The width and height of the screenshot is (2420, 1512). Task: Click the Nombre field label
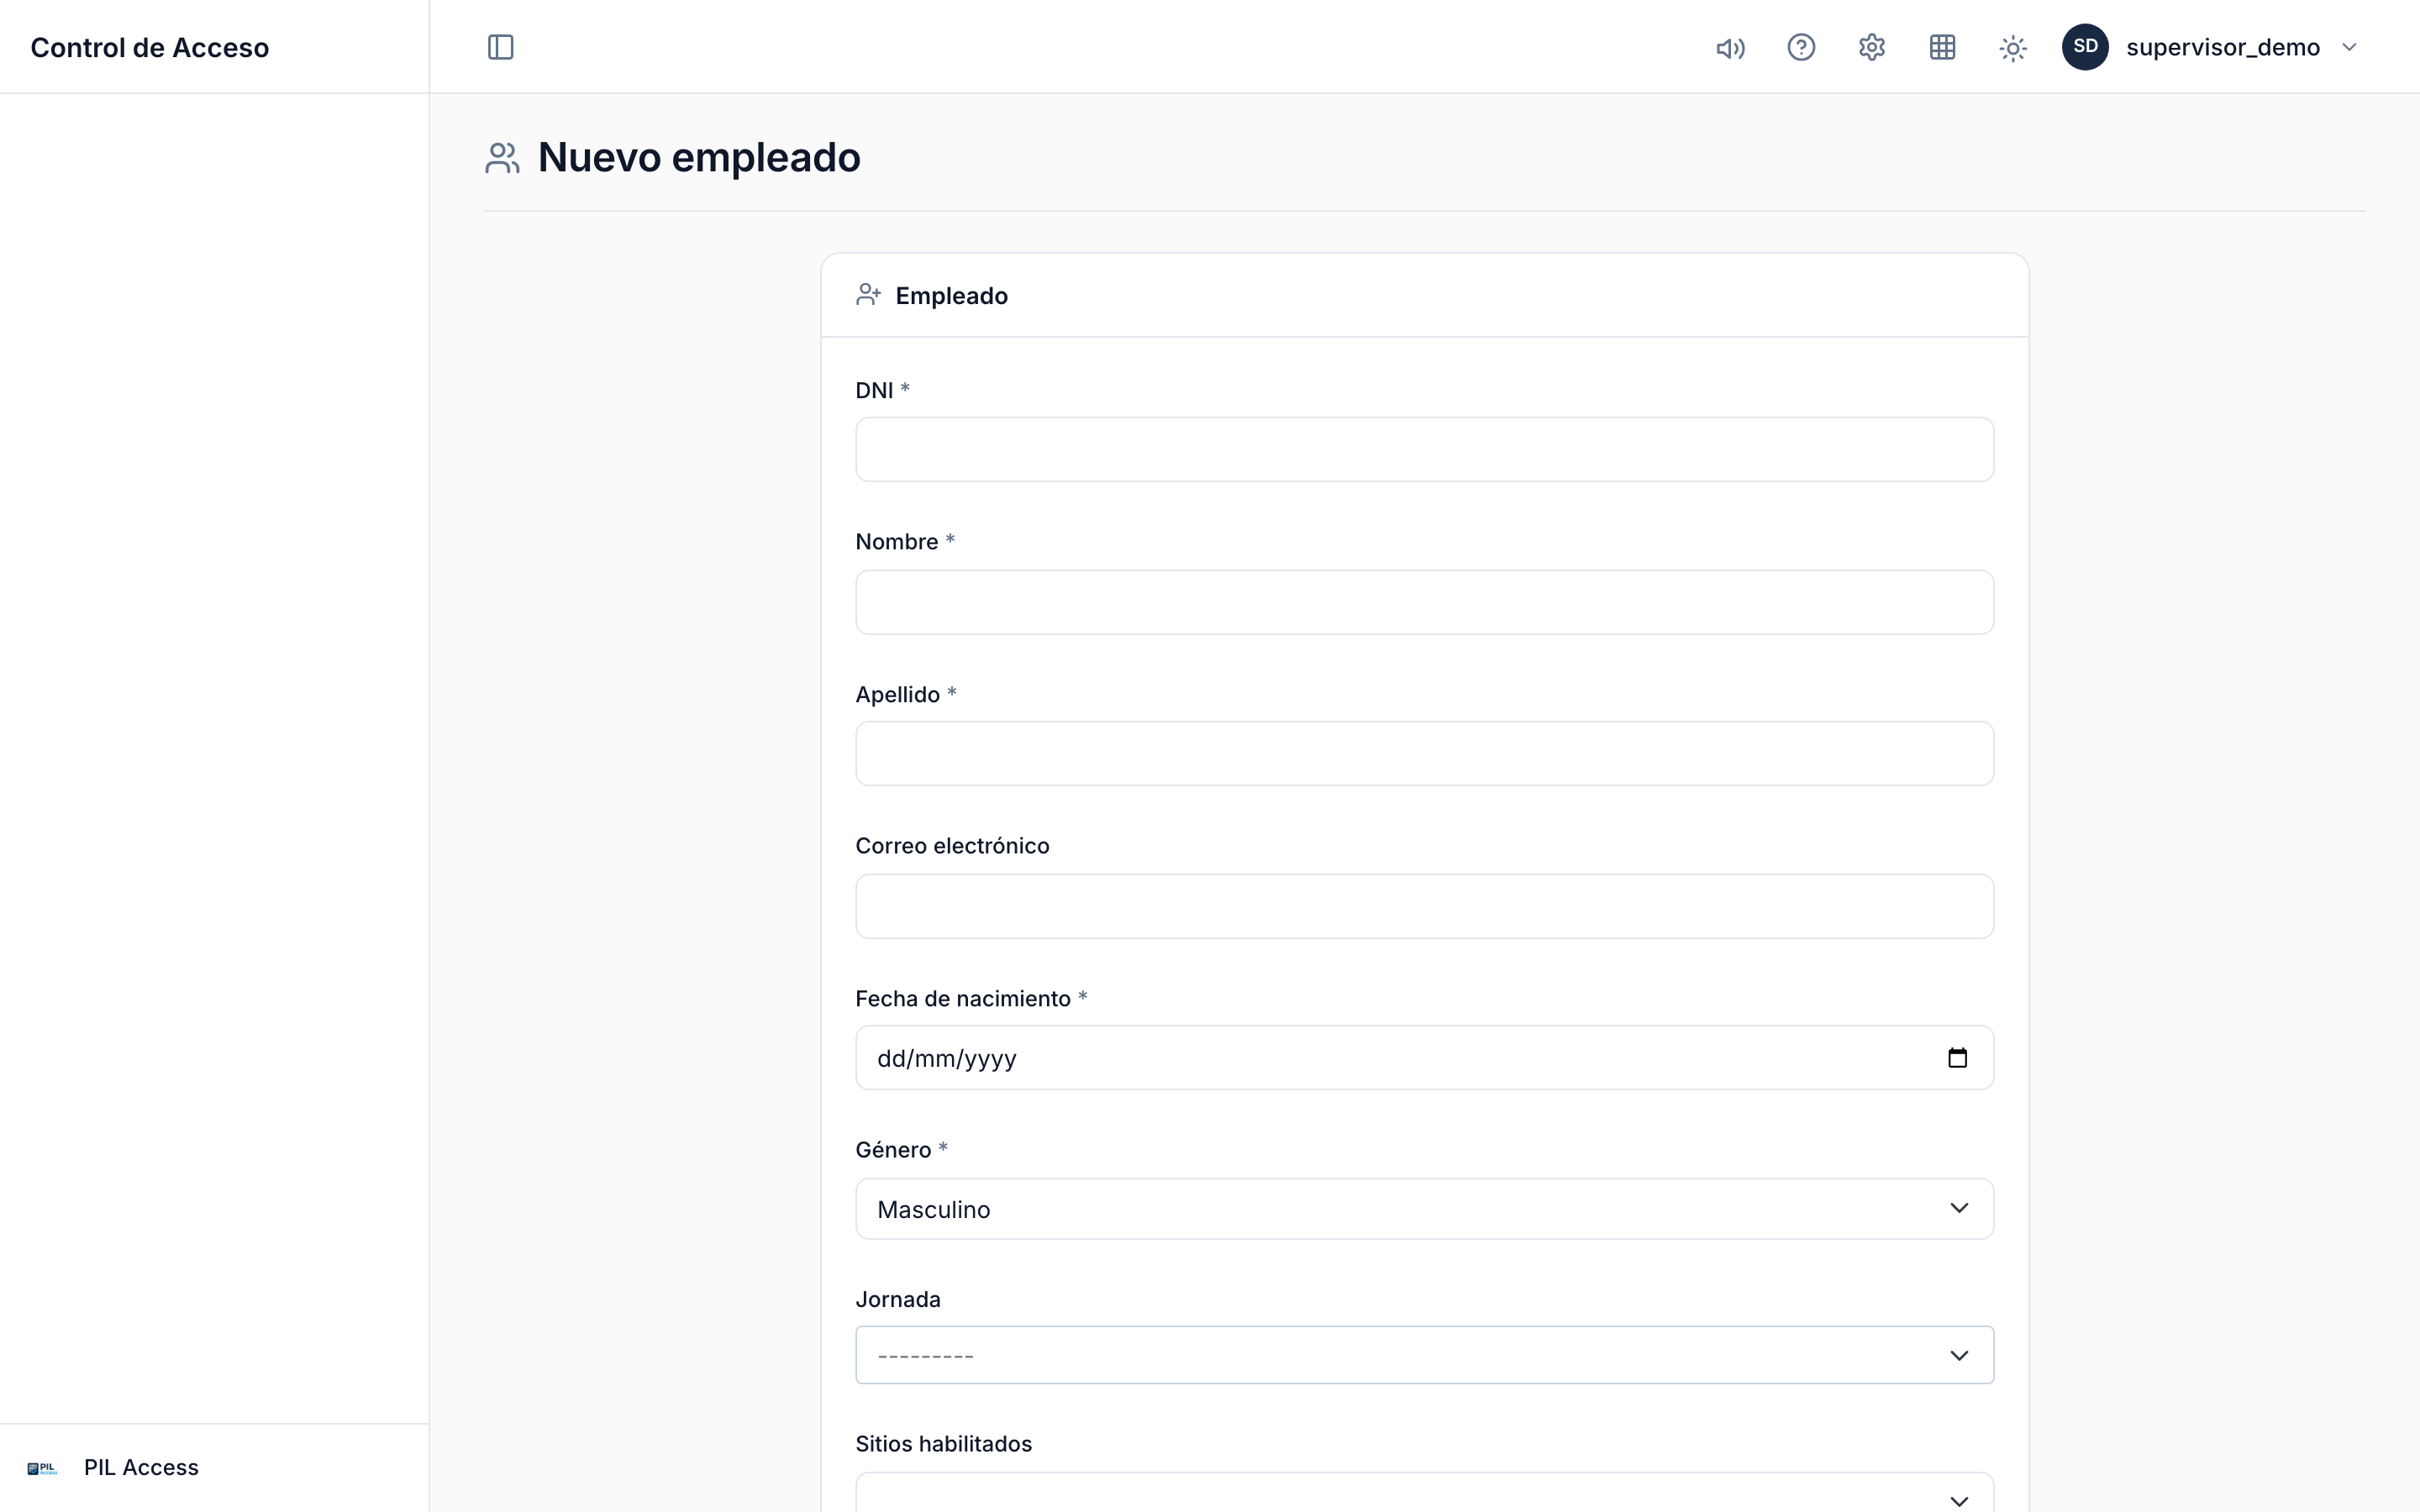tap(897, 542)
